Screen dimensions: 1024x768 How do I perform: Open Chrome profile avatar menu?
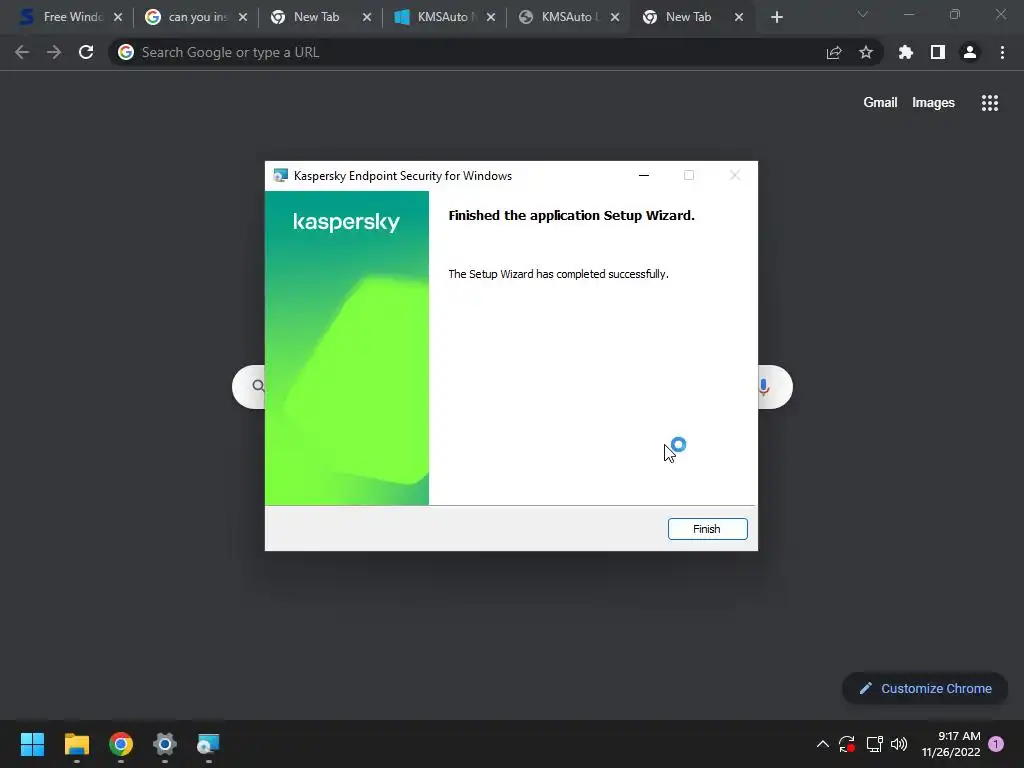pyautogui.click(x=970, y=52)
